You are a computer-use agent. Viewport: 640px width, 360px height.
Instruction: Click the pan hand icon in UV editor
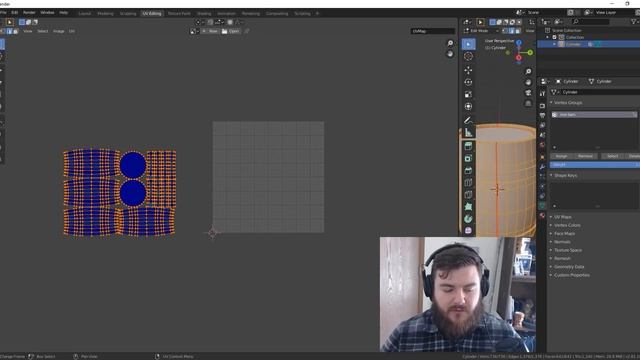click(x=450, y=54)
